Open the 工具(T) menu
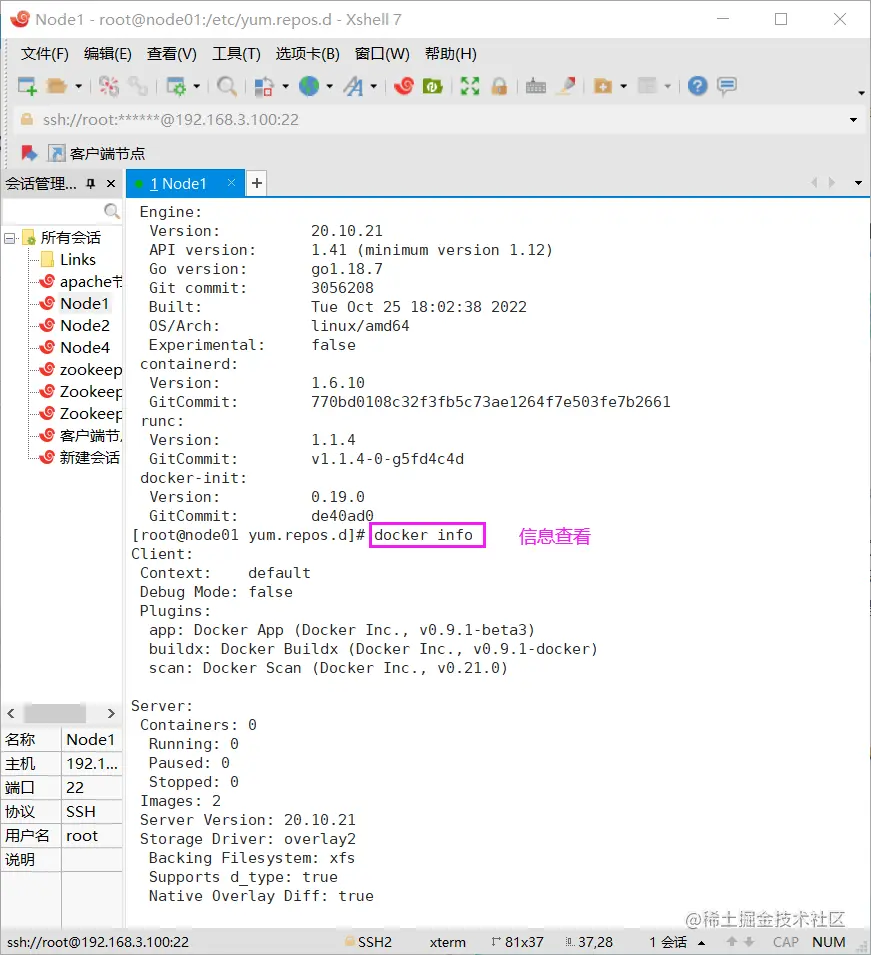 coord(236,54)
